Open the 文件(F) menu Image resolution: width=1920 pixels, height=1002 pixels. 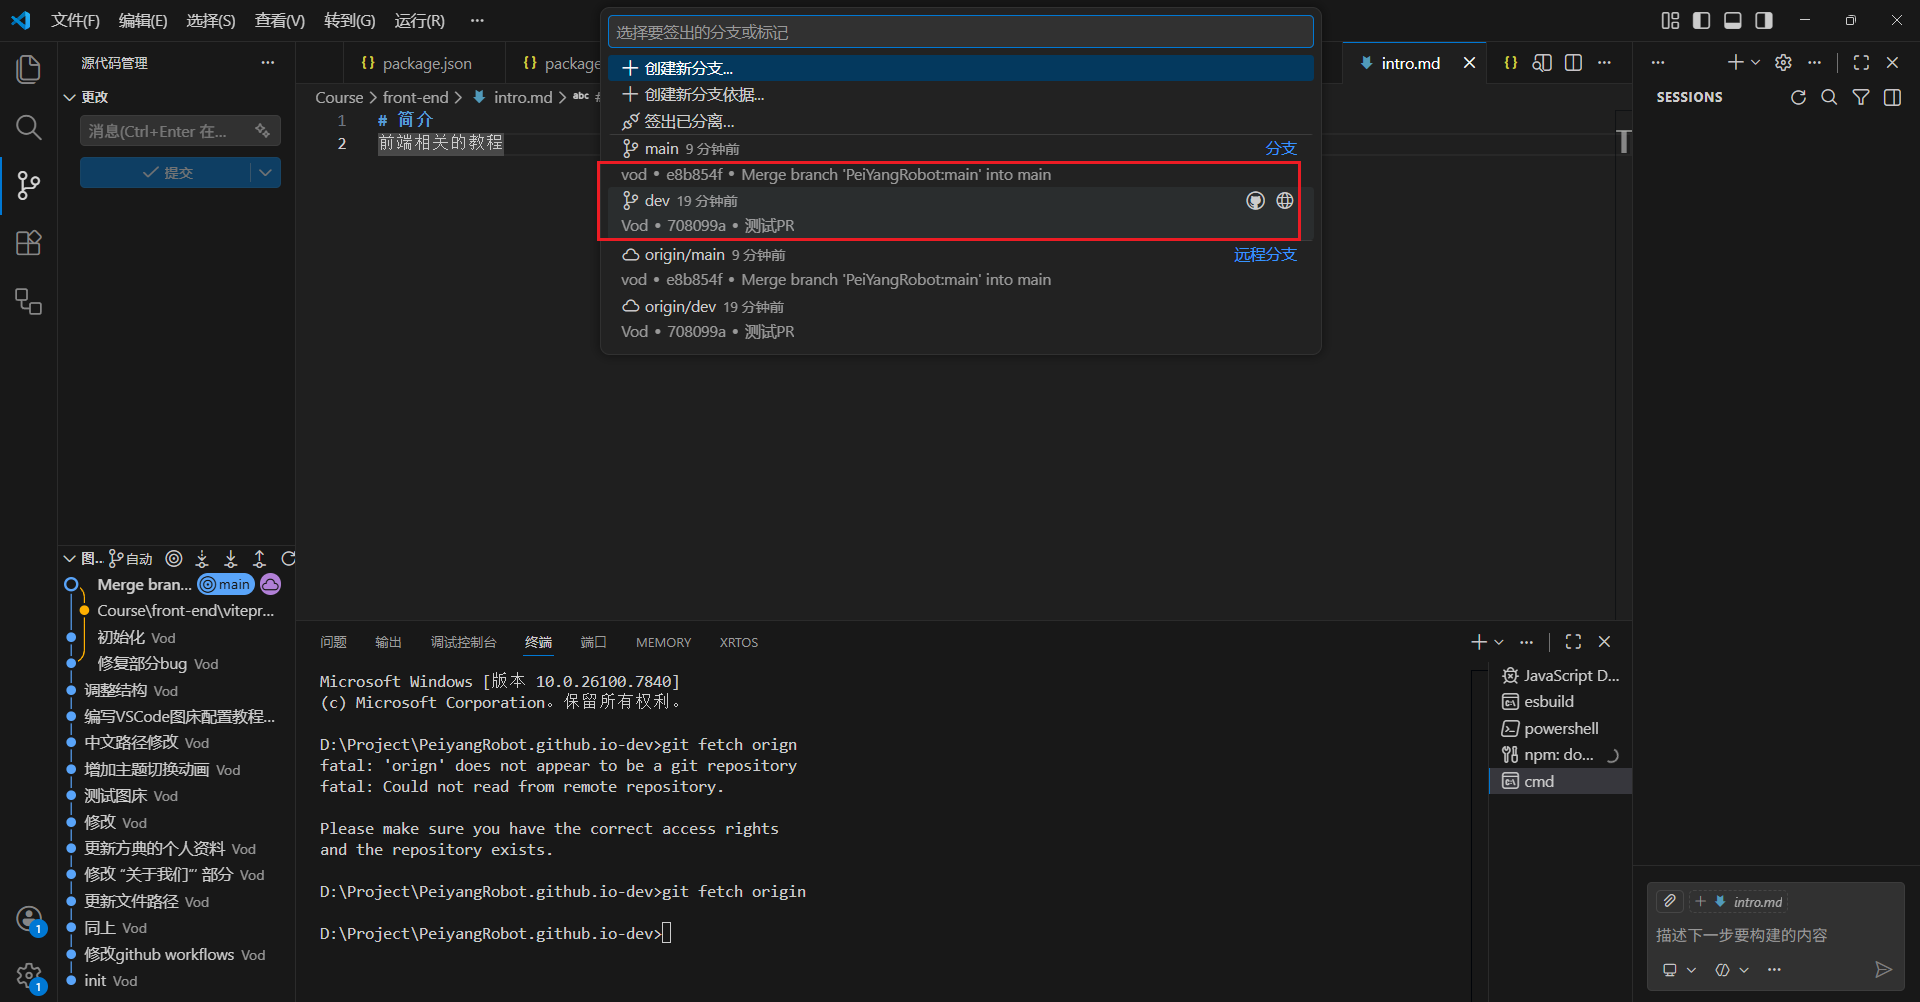pyautogui.click(x=76, y=20)
